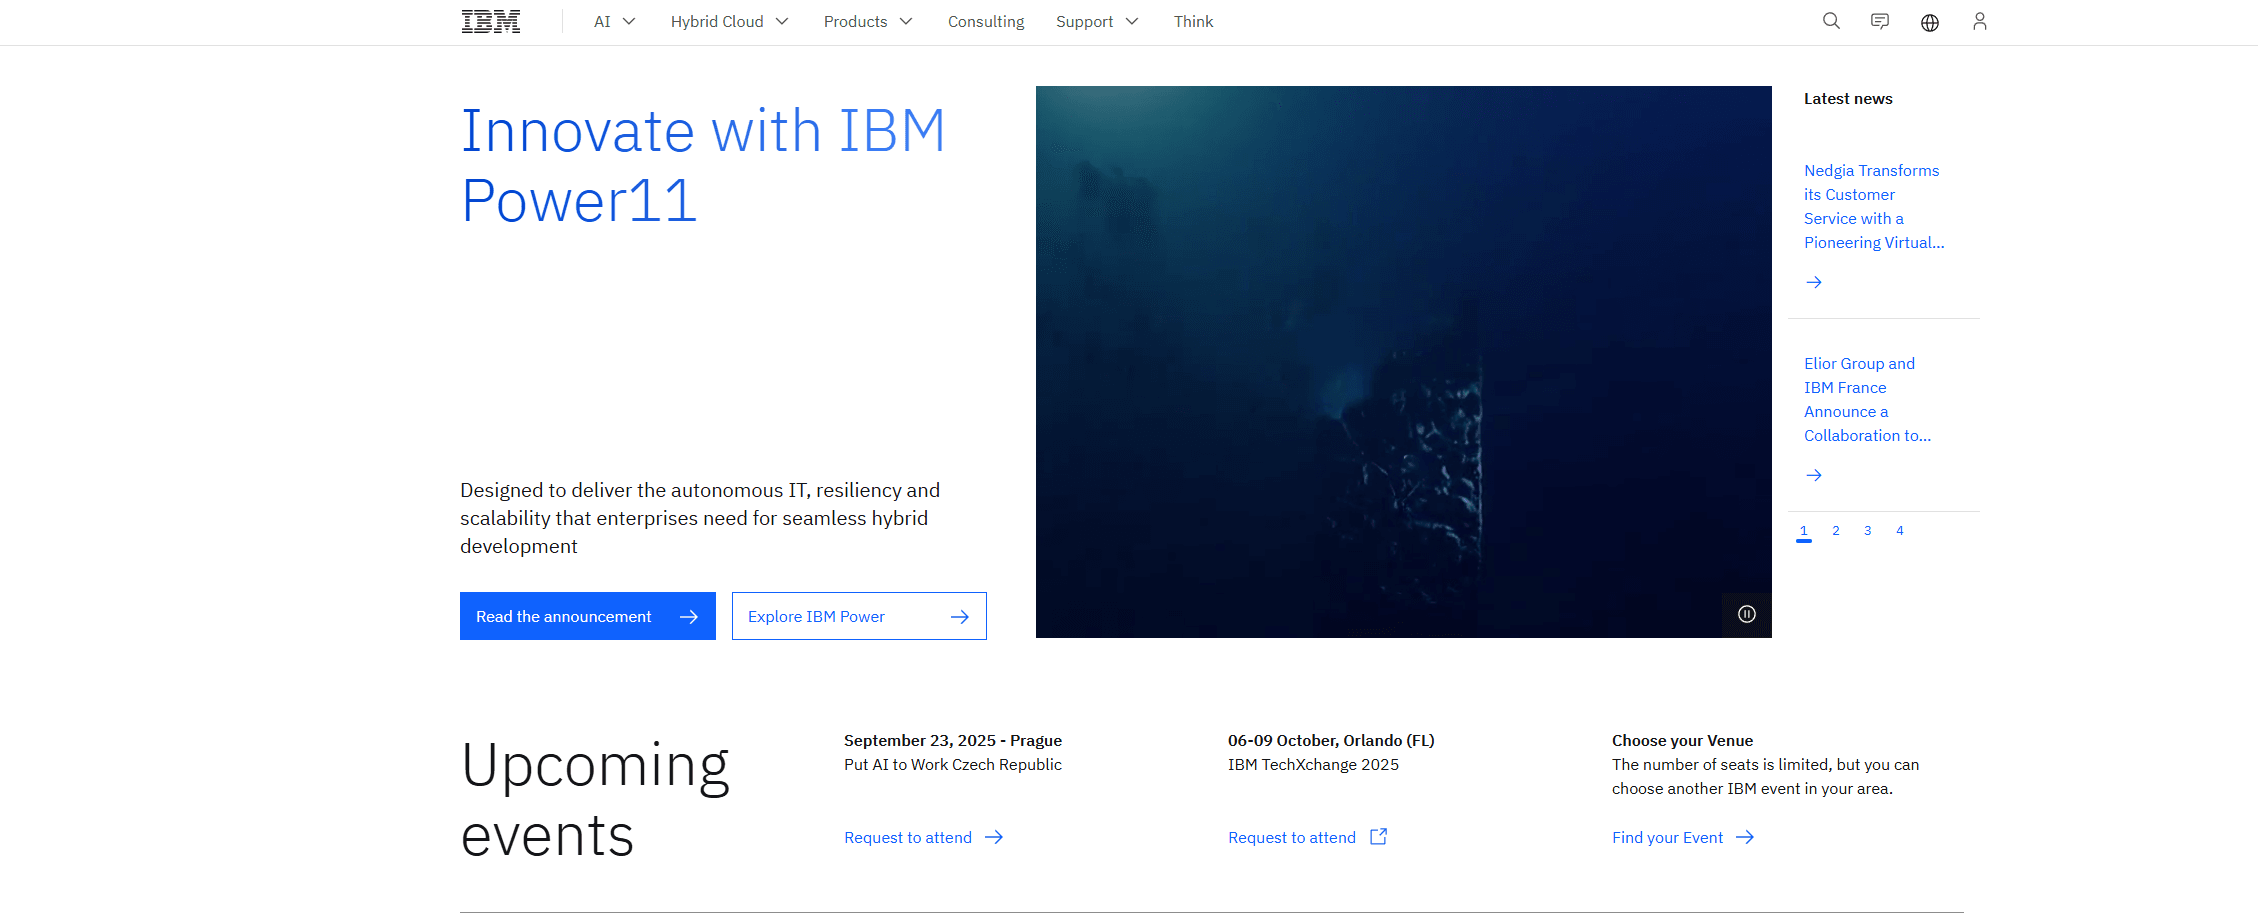The height and width of the screenshot is (924, 2258).
Task: Expand the Products menu chevron
Action: pos(906,21)
